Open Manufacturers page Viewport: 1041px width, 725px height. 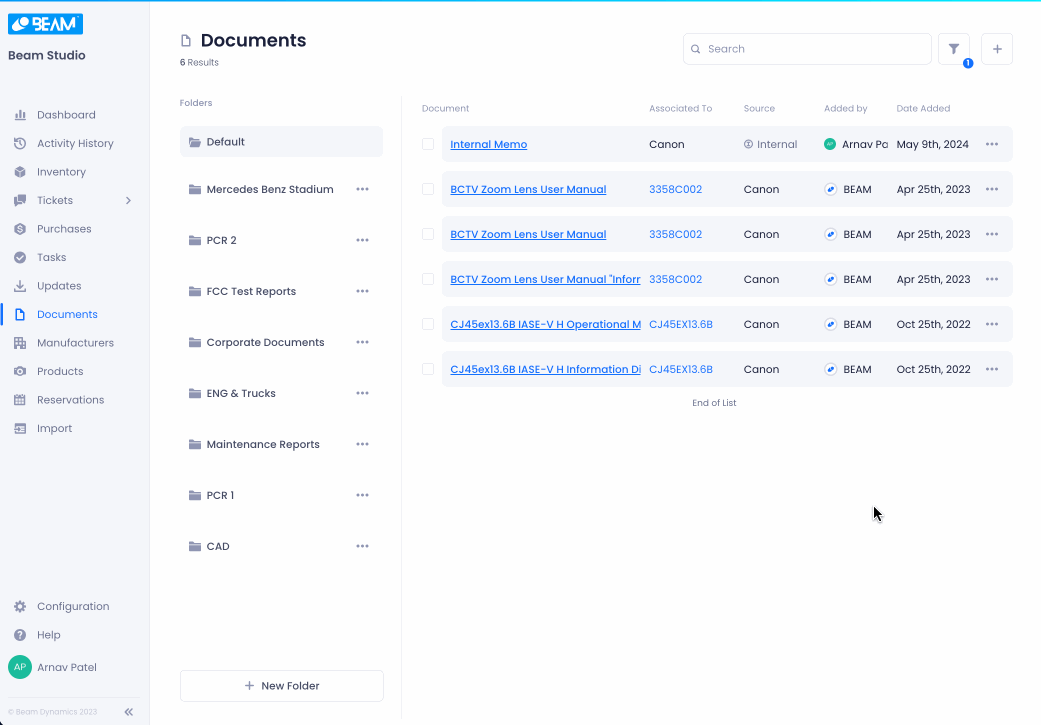coord(76,343)
